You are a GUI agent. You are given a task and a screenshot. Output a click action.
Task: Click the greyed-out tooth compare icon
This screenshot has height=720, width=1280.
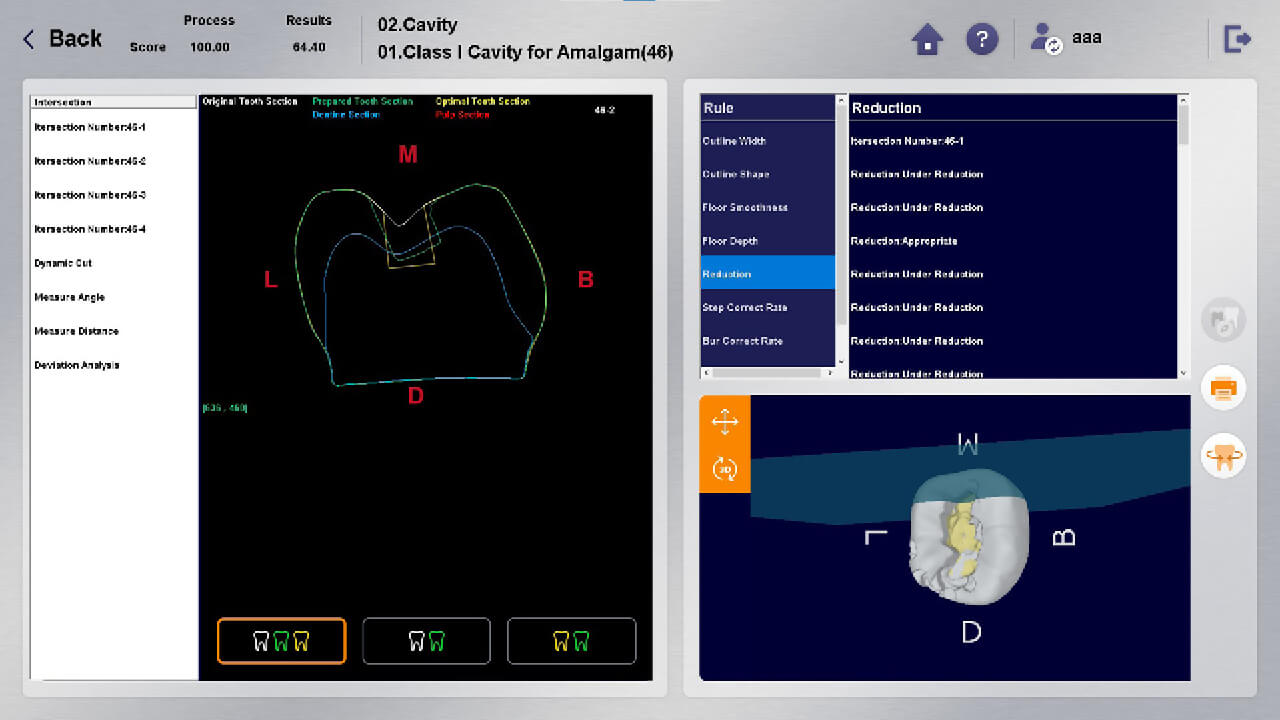(x=1224, y=321)
